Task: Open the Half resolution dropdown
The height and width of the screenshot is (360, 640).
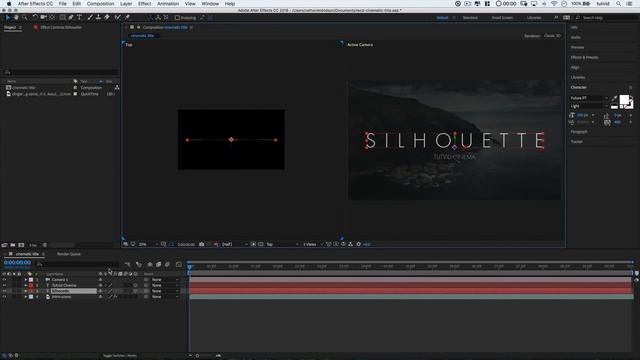Action: 235,244
